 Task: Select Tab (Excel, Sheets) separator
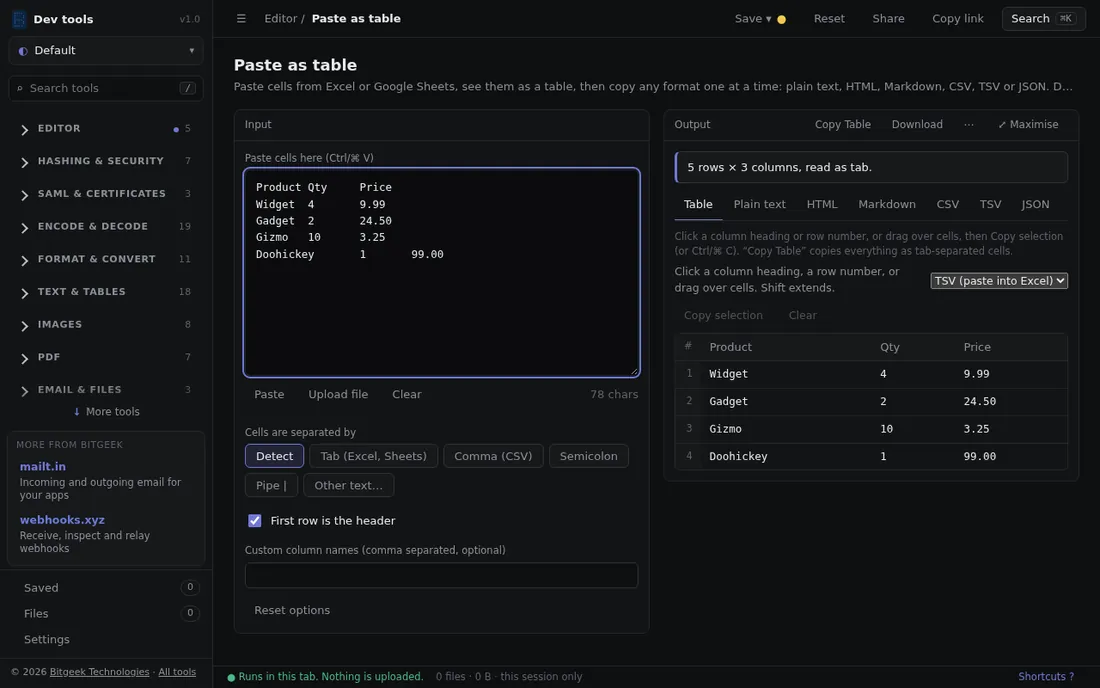(373, 456)
